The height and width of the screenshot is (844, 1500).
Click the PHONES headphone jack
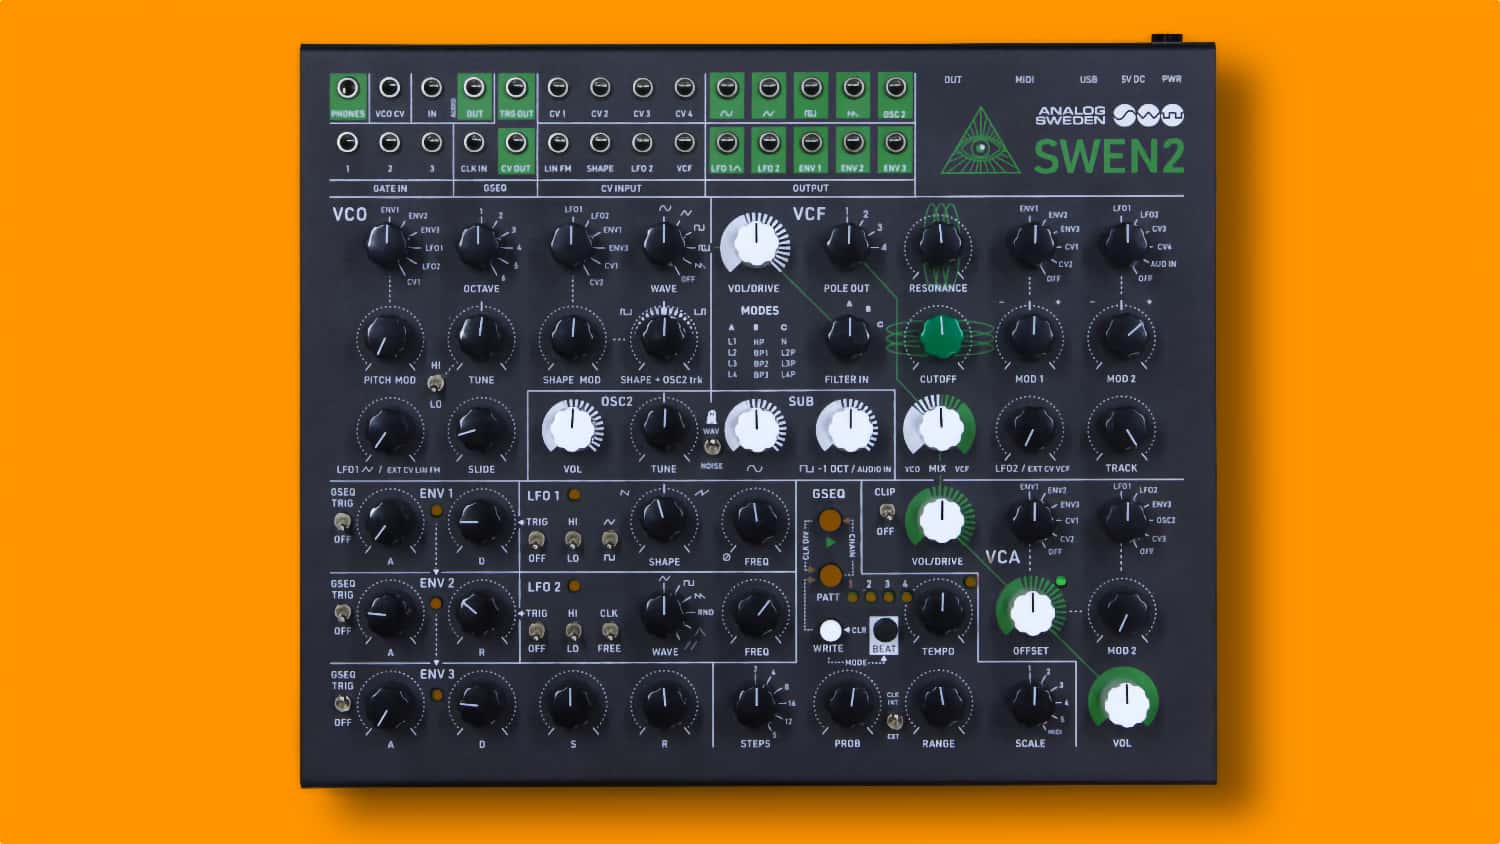[347, 88]
